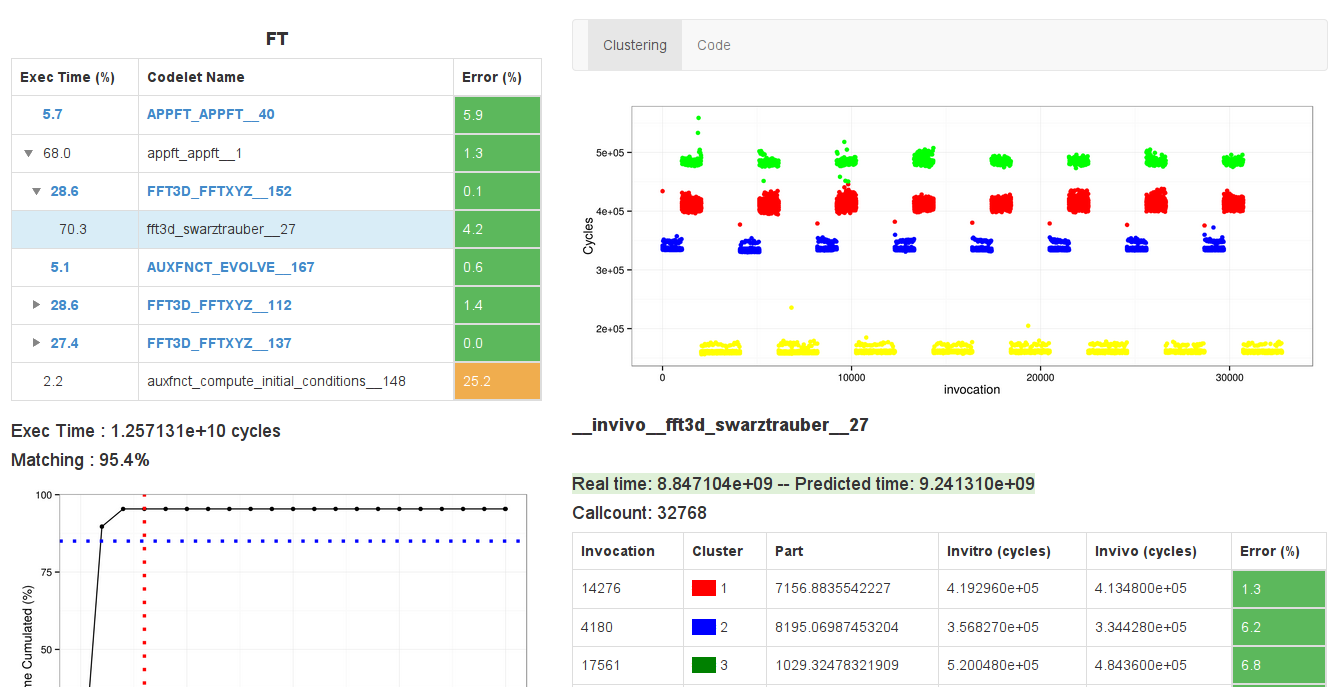Click exec time value 5.1
Screen dimensions: 1330x687
pos(60,267)
